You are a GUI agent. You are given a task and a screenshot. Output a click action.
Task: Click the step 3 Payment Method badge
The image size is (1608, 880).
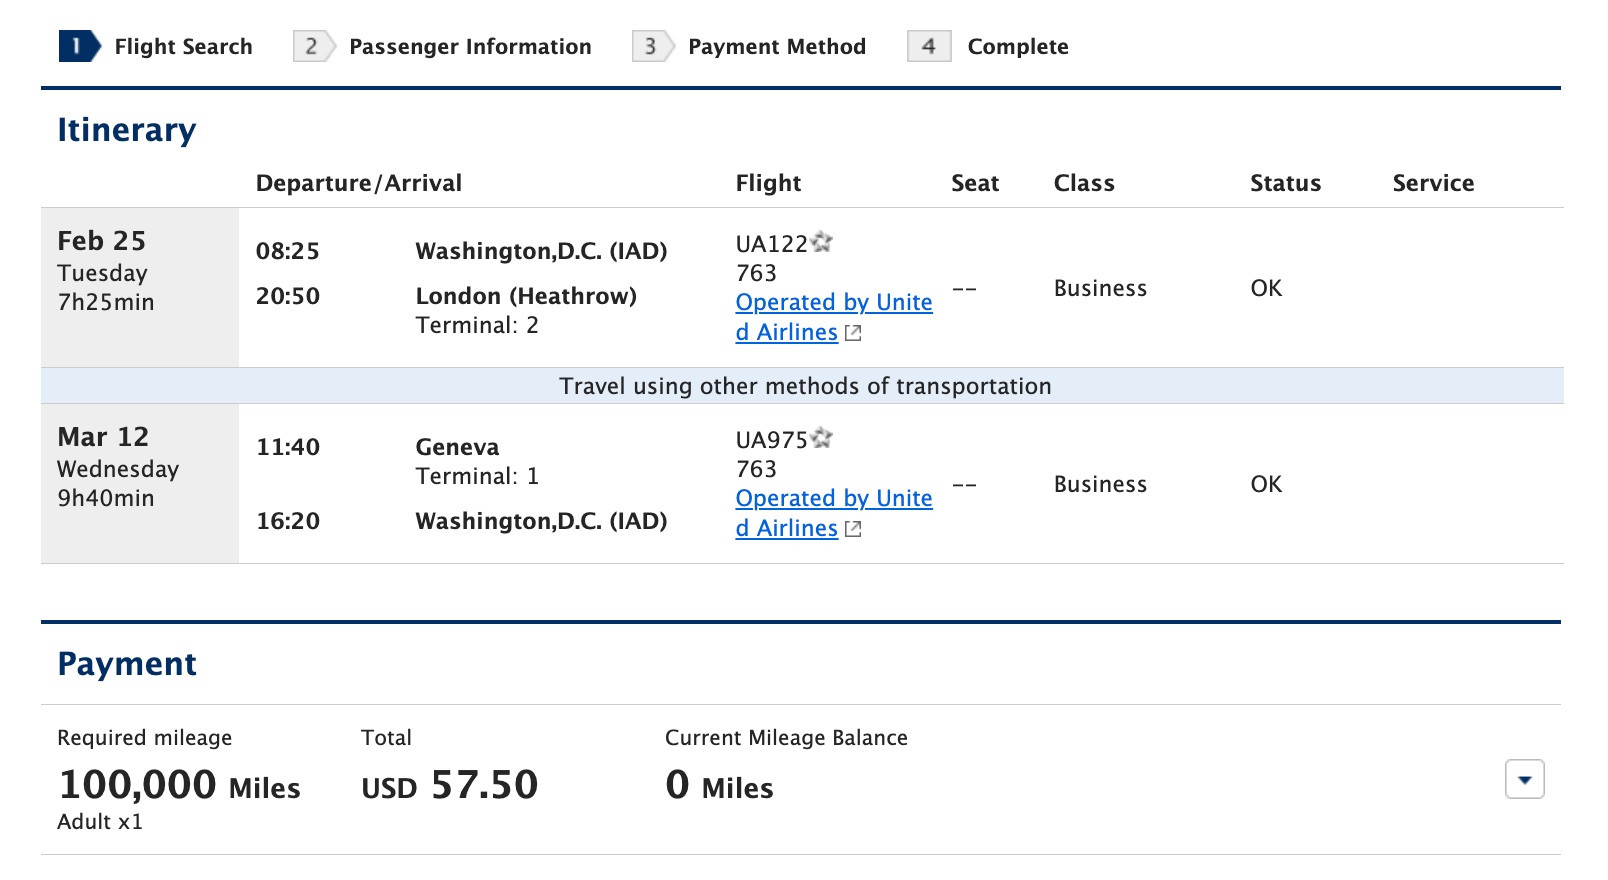click(x=651, y=45)
